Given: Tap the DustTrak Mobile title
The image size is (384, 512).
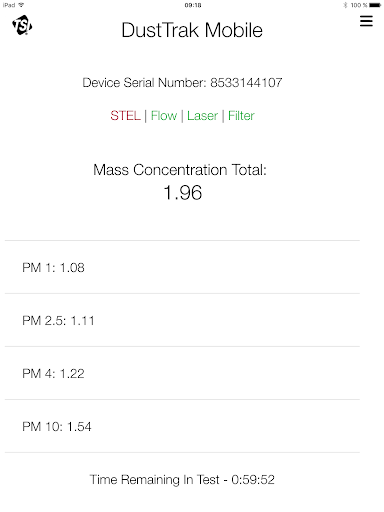Looking at the screenshot, I should click(x=192, y=30).
